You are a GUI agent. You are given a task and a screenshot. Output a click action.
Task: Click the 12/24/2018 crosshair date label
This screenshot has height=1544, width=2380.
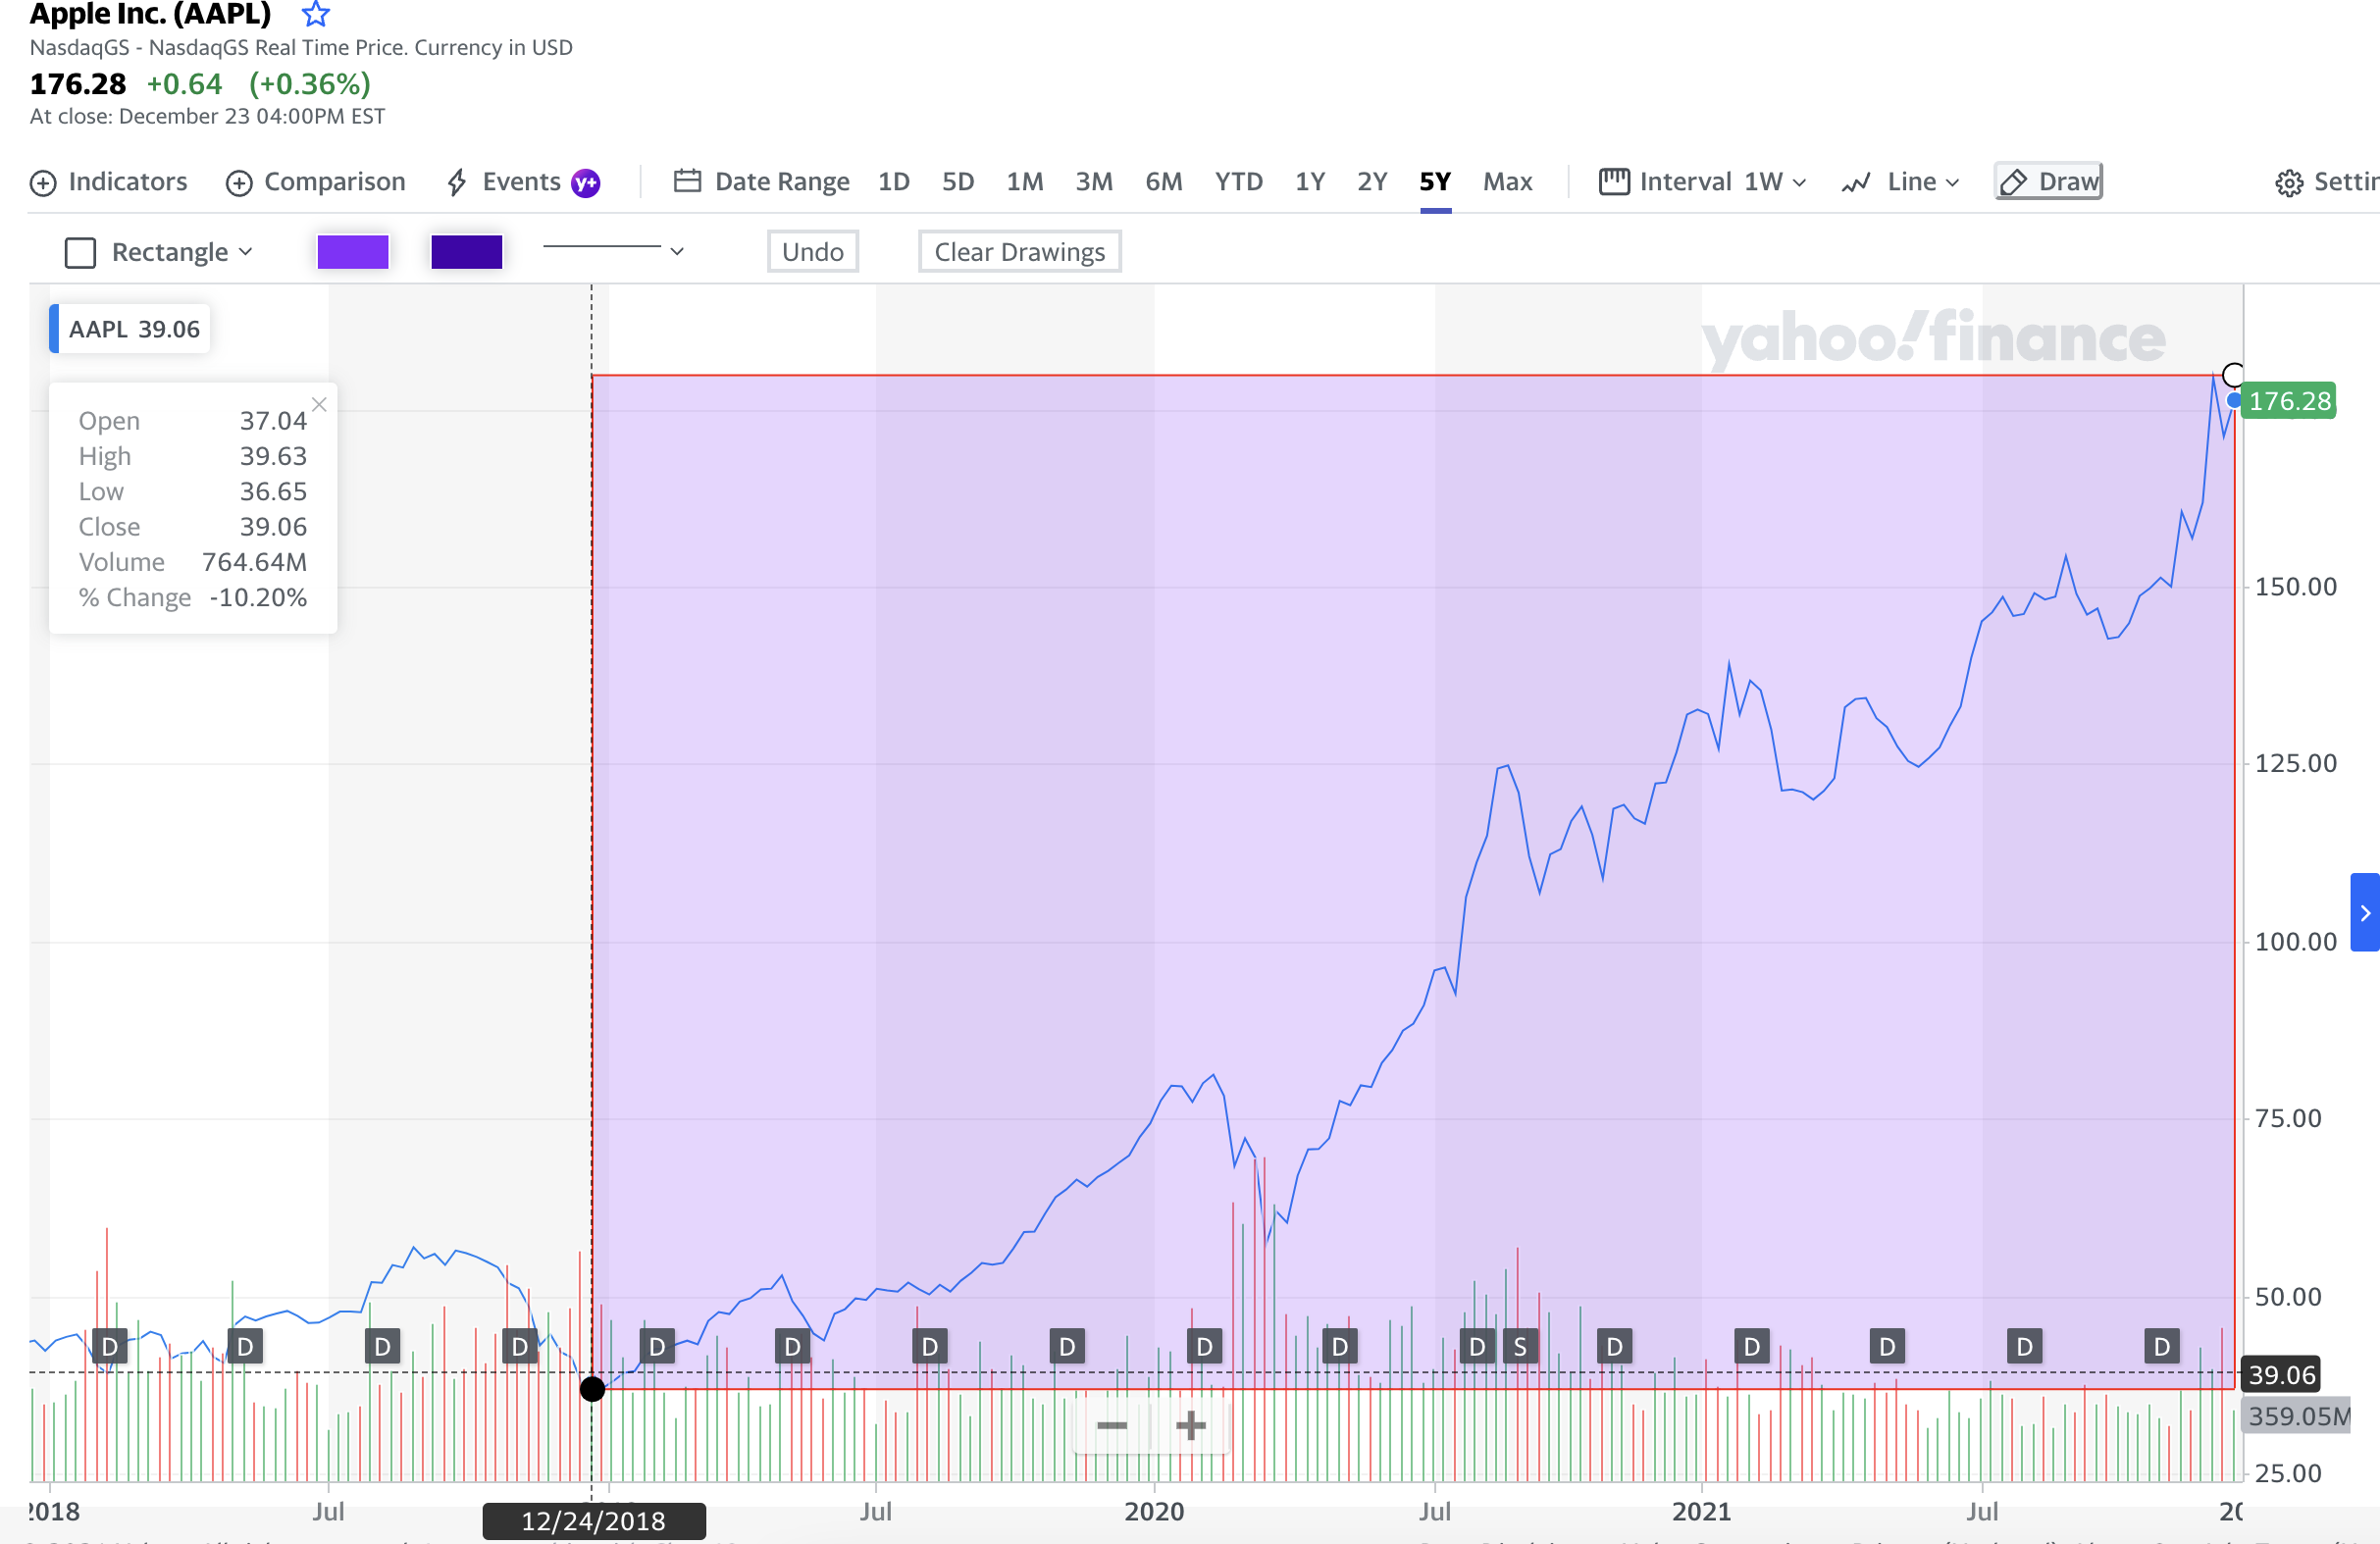[594, 1521]
